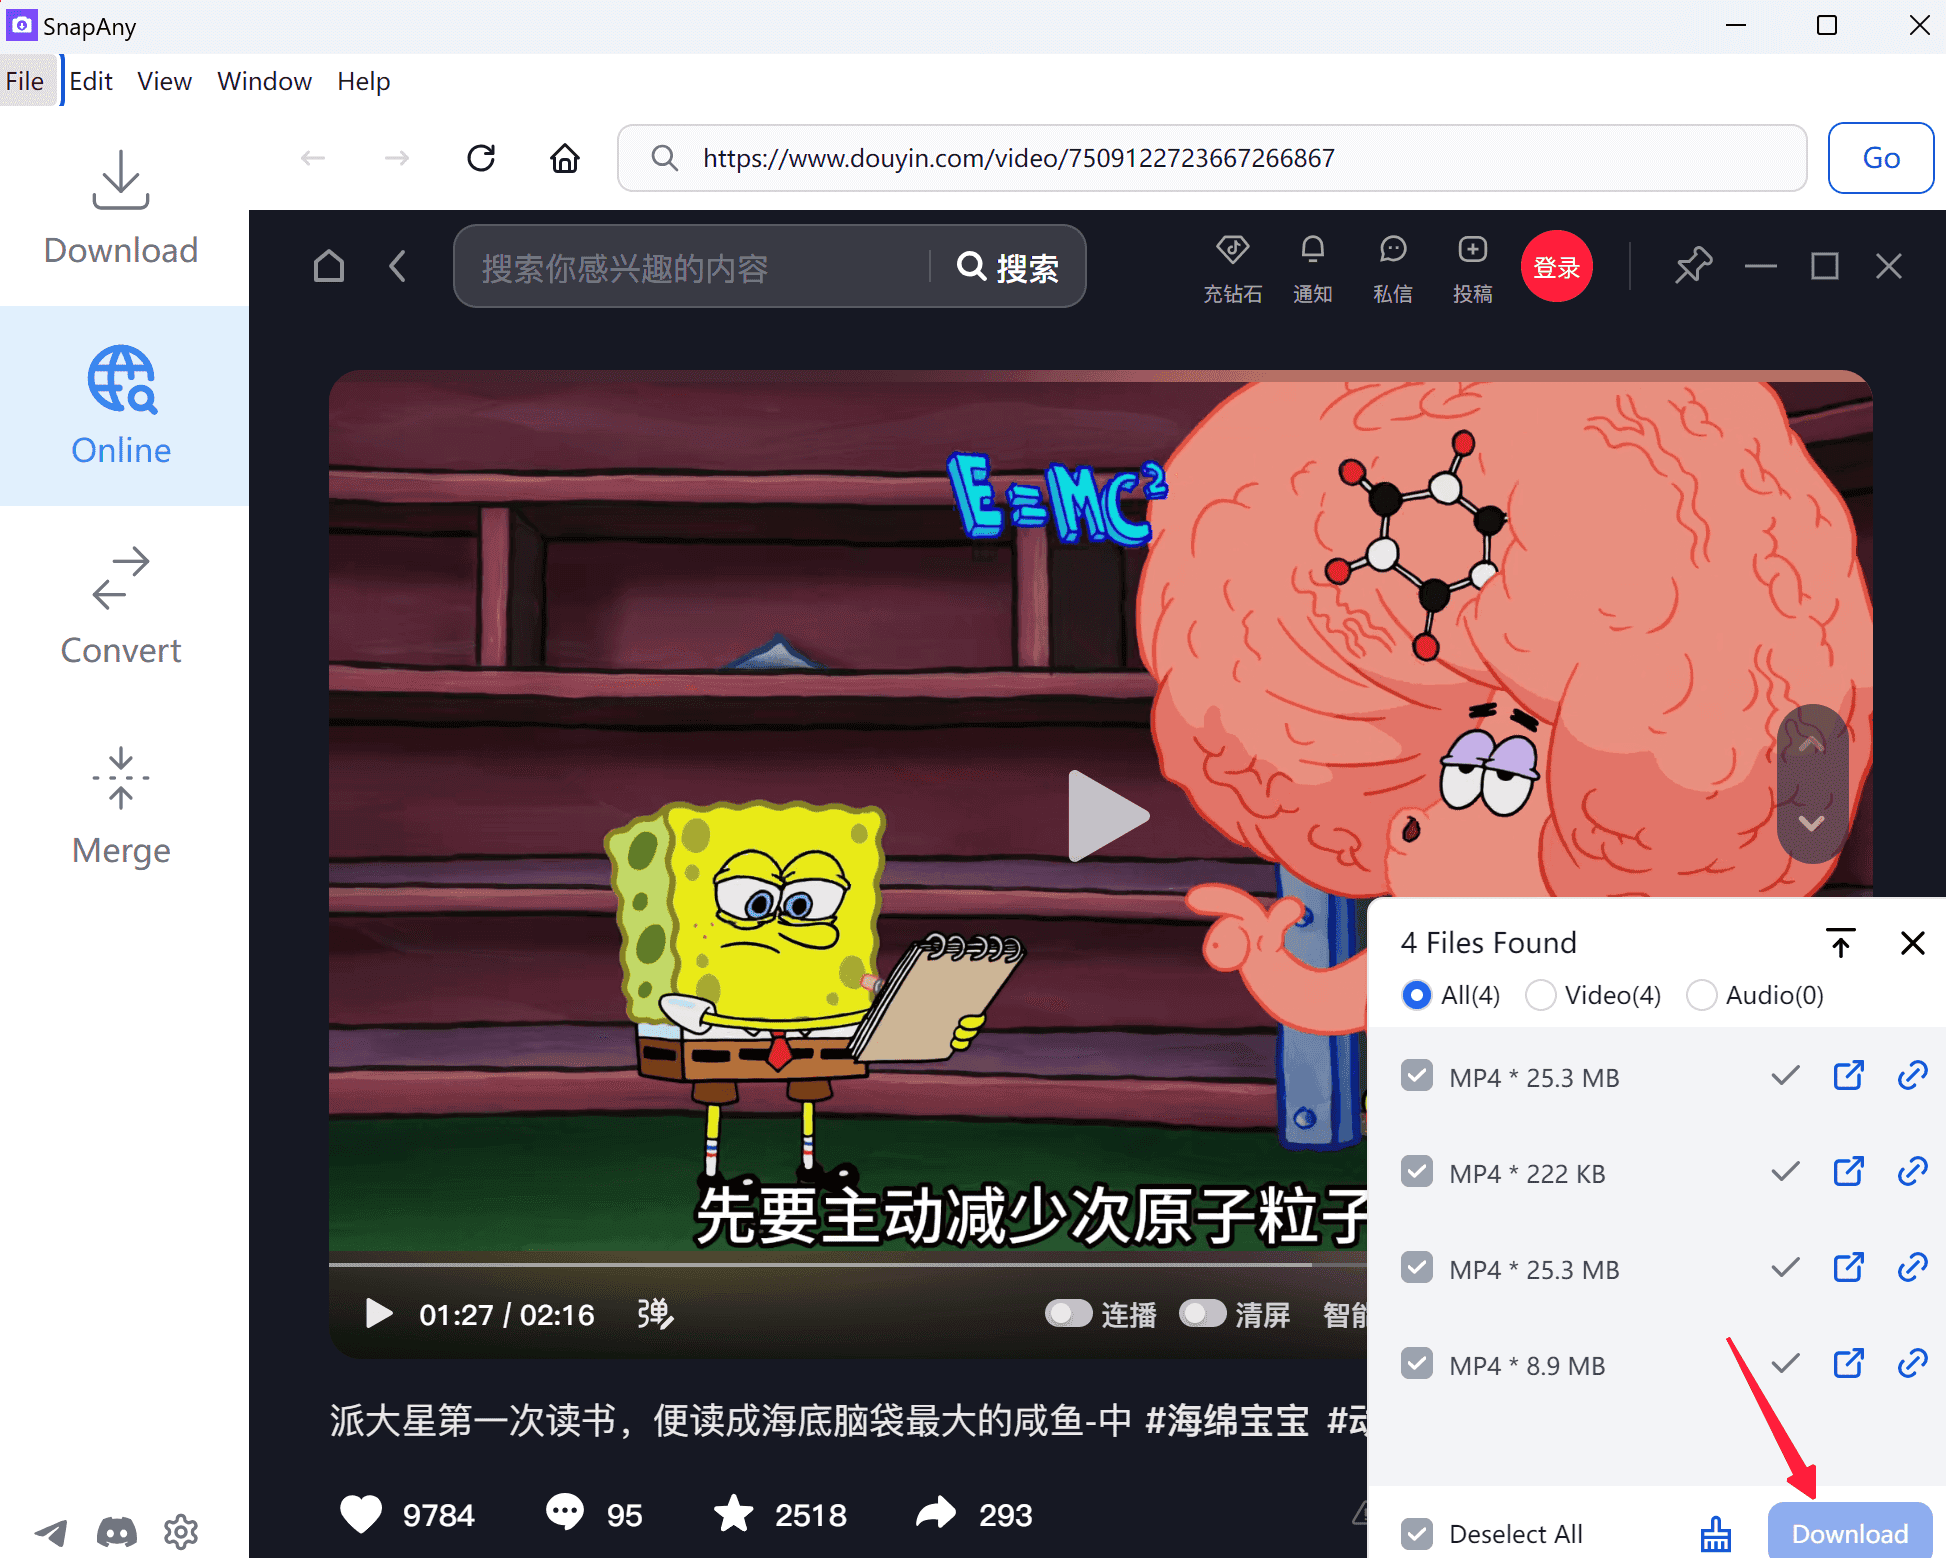Go back with browser back arrow
This screenshot has height=1558, width=1946.
[313, 158]
